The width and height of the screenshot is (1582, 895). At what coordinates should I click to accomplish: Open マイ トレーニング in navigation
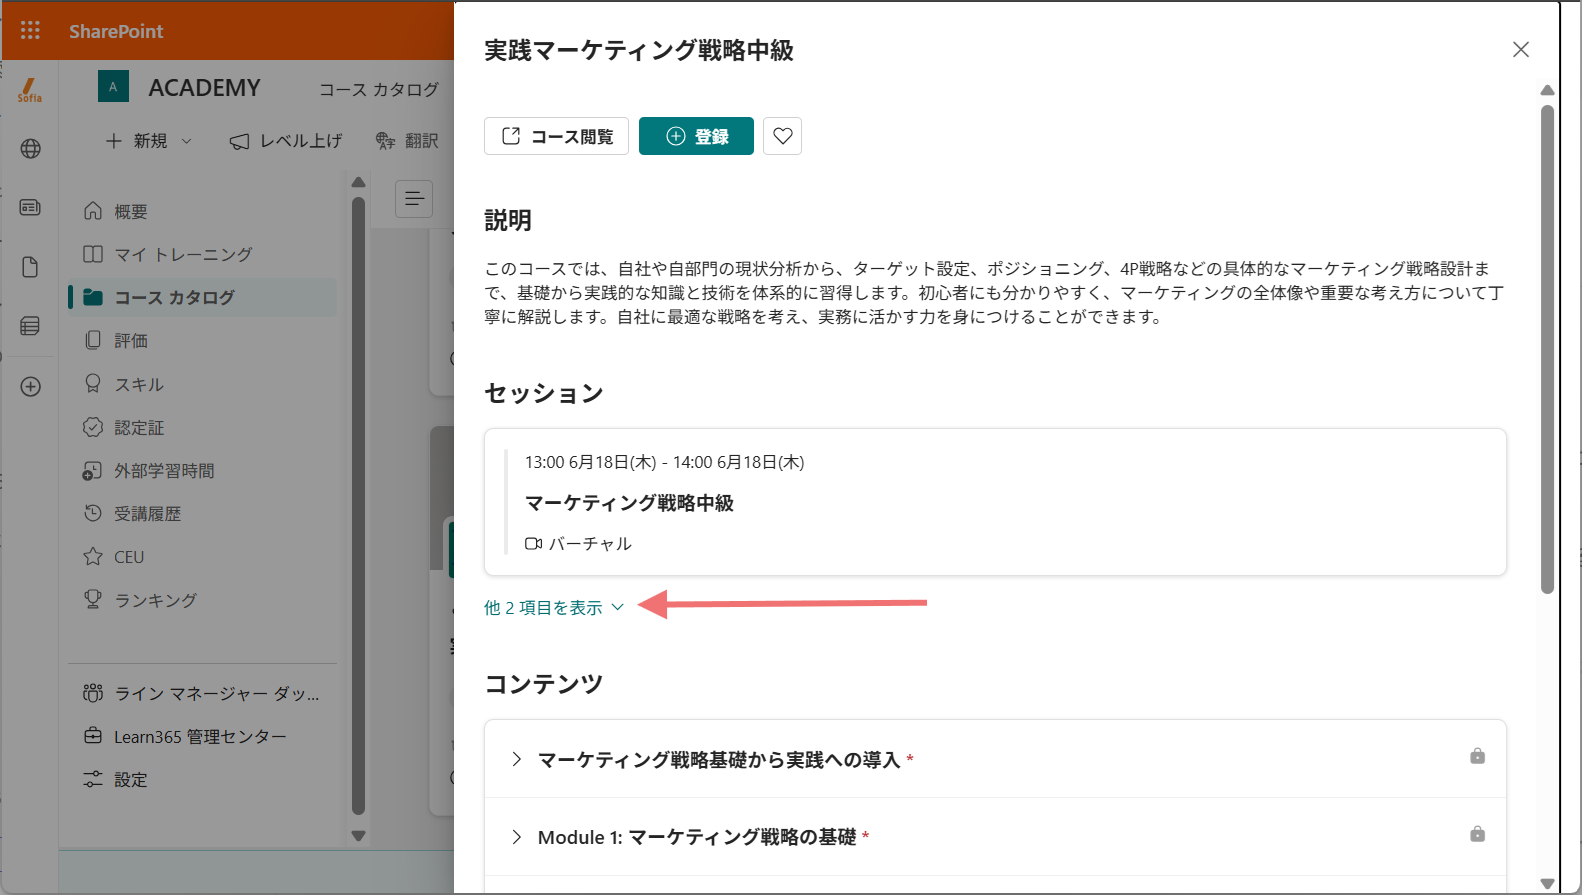click(202, 254)
